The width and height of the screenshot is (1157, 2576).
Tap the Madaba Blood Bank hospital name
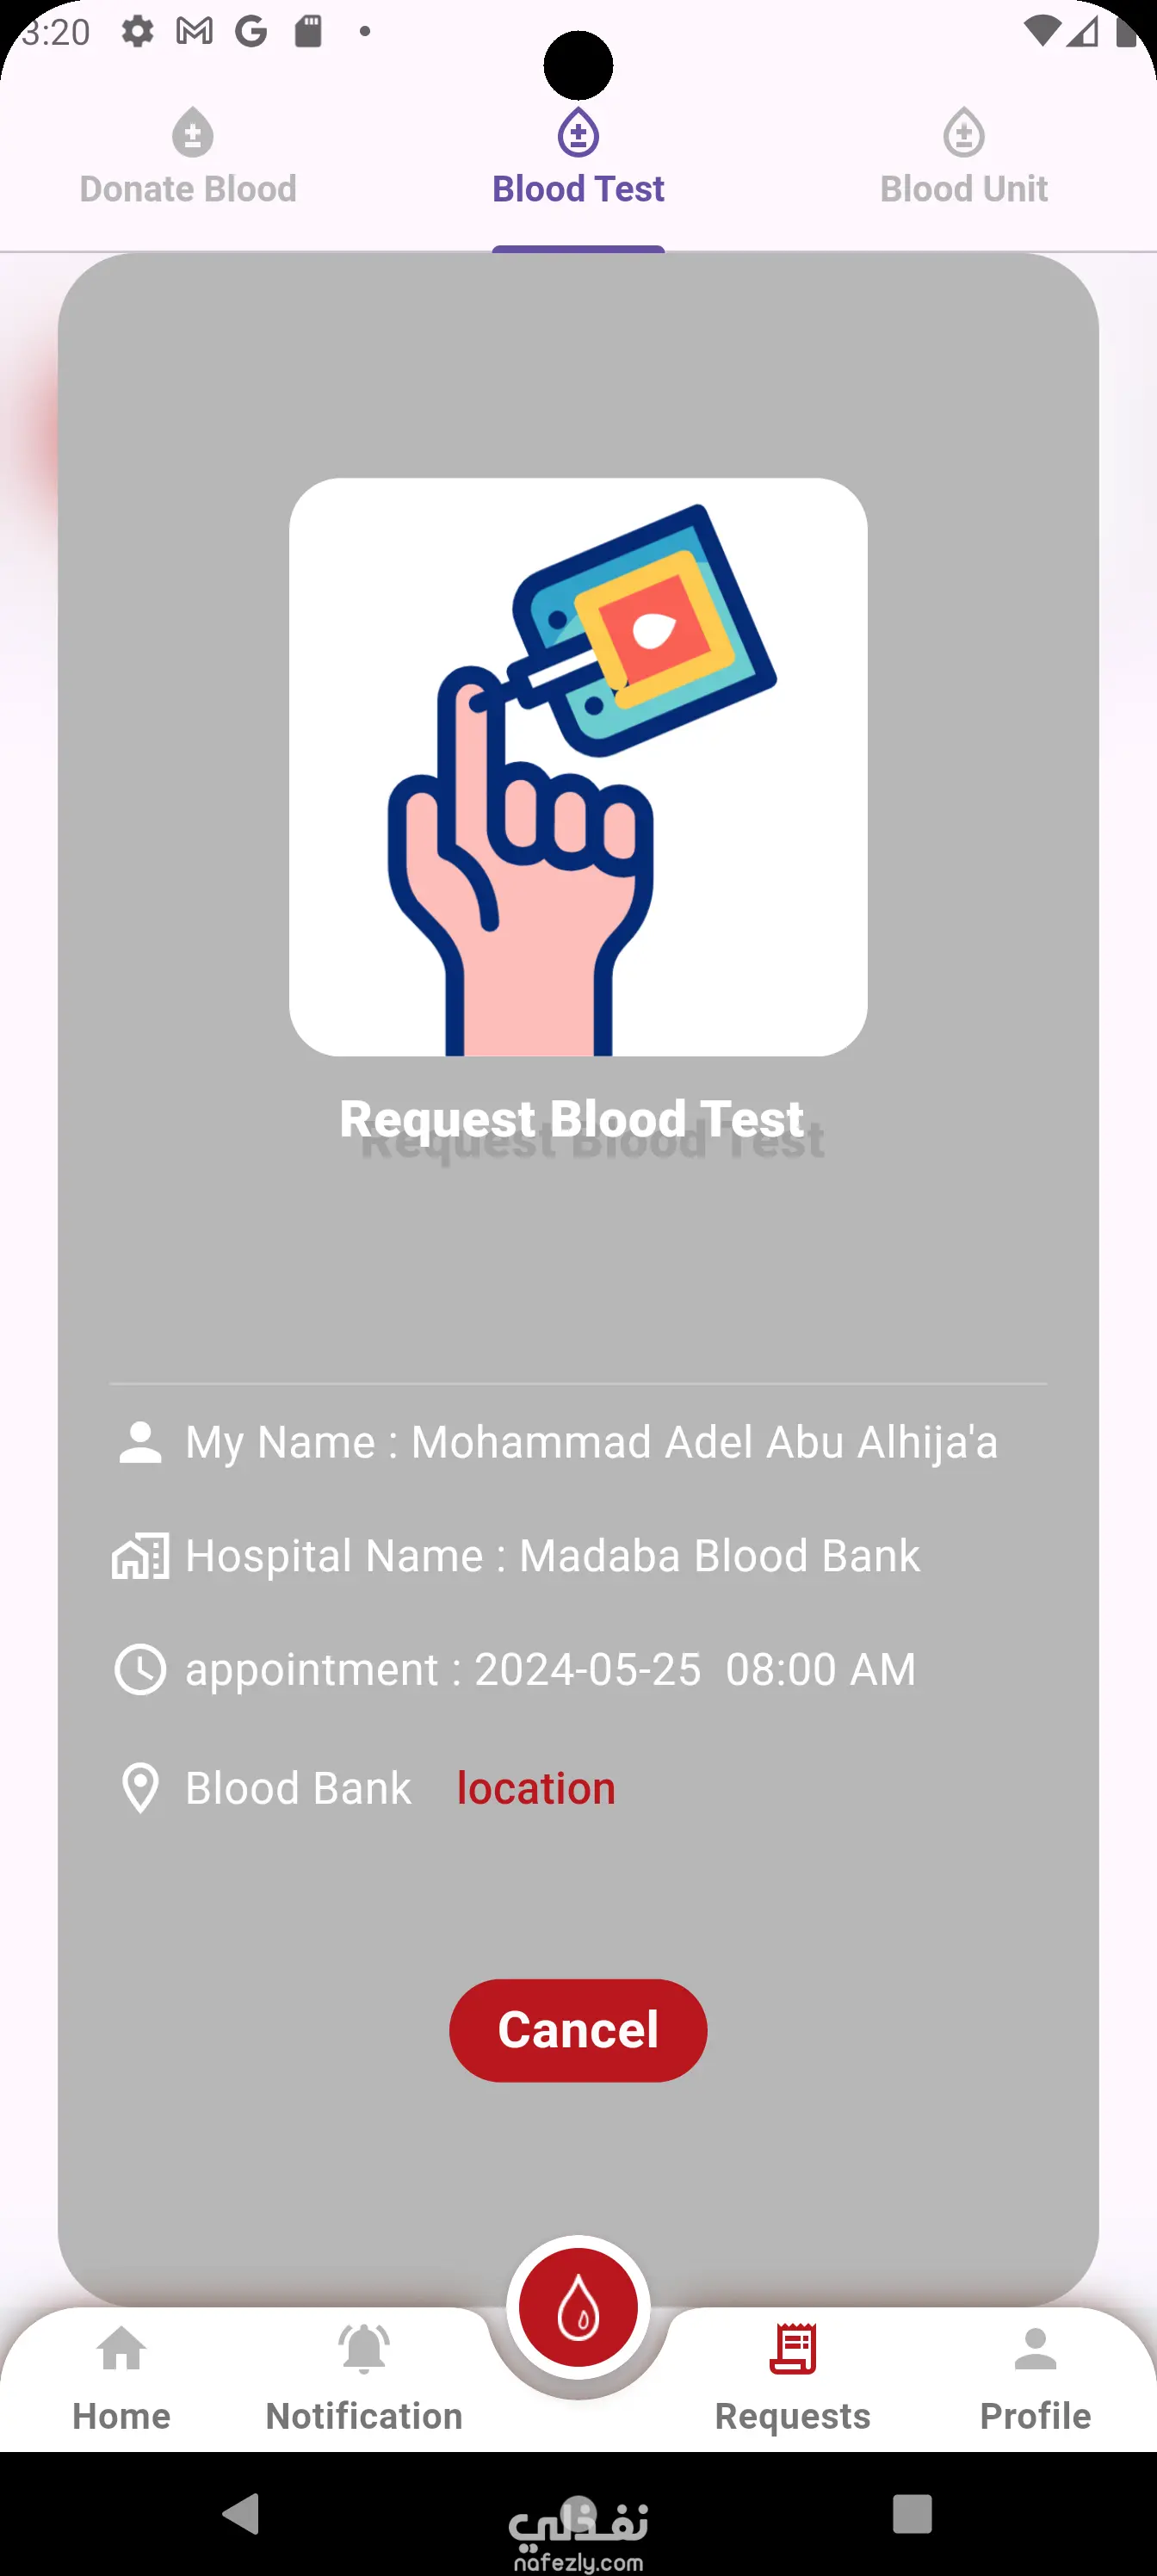point(719,1556)
